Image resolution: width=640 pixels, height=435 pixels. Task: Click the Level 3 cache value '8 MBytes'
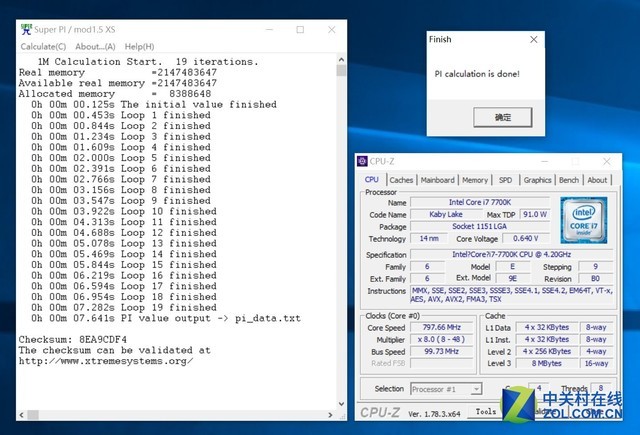547,364
